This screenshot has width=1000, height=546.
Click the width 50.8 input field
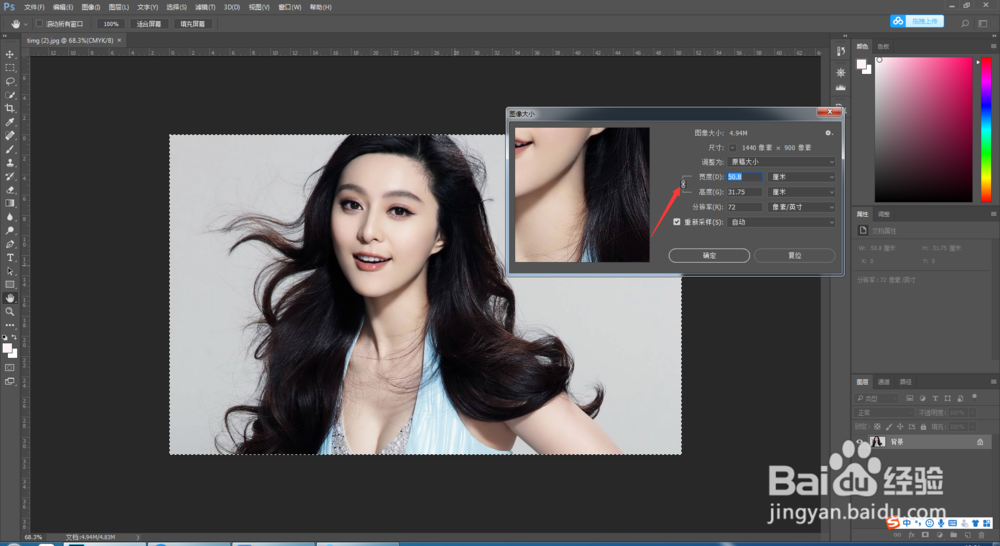pos(745,177)
